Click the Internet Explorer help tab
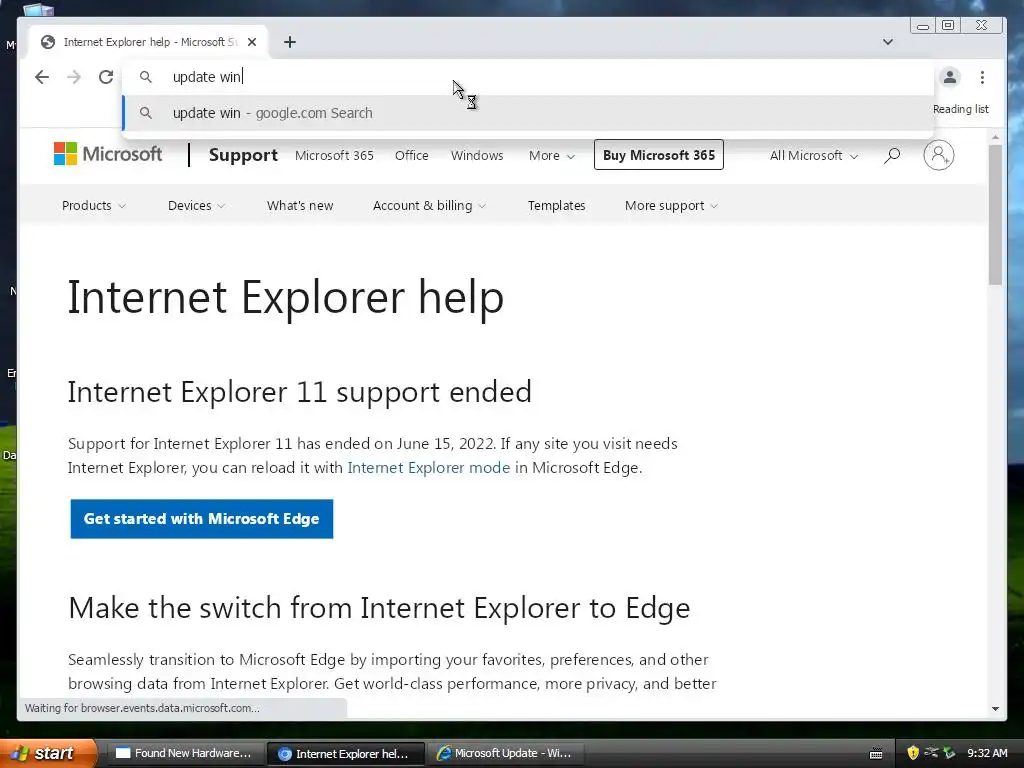This screenshot has height=768, width=1024. point(150,42)
